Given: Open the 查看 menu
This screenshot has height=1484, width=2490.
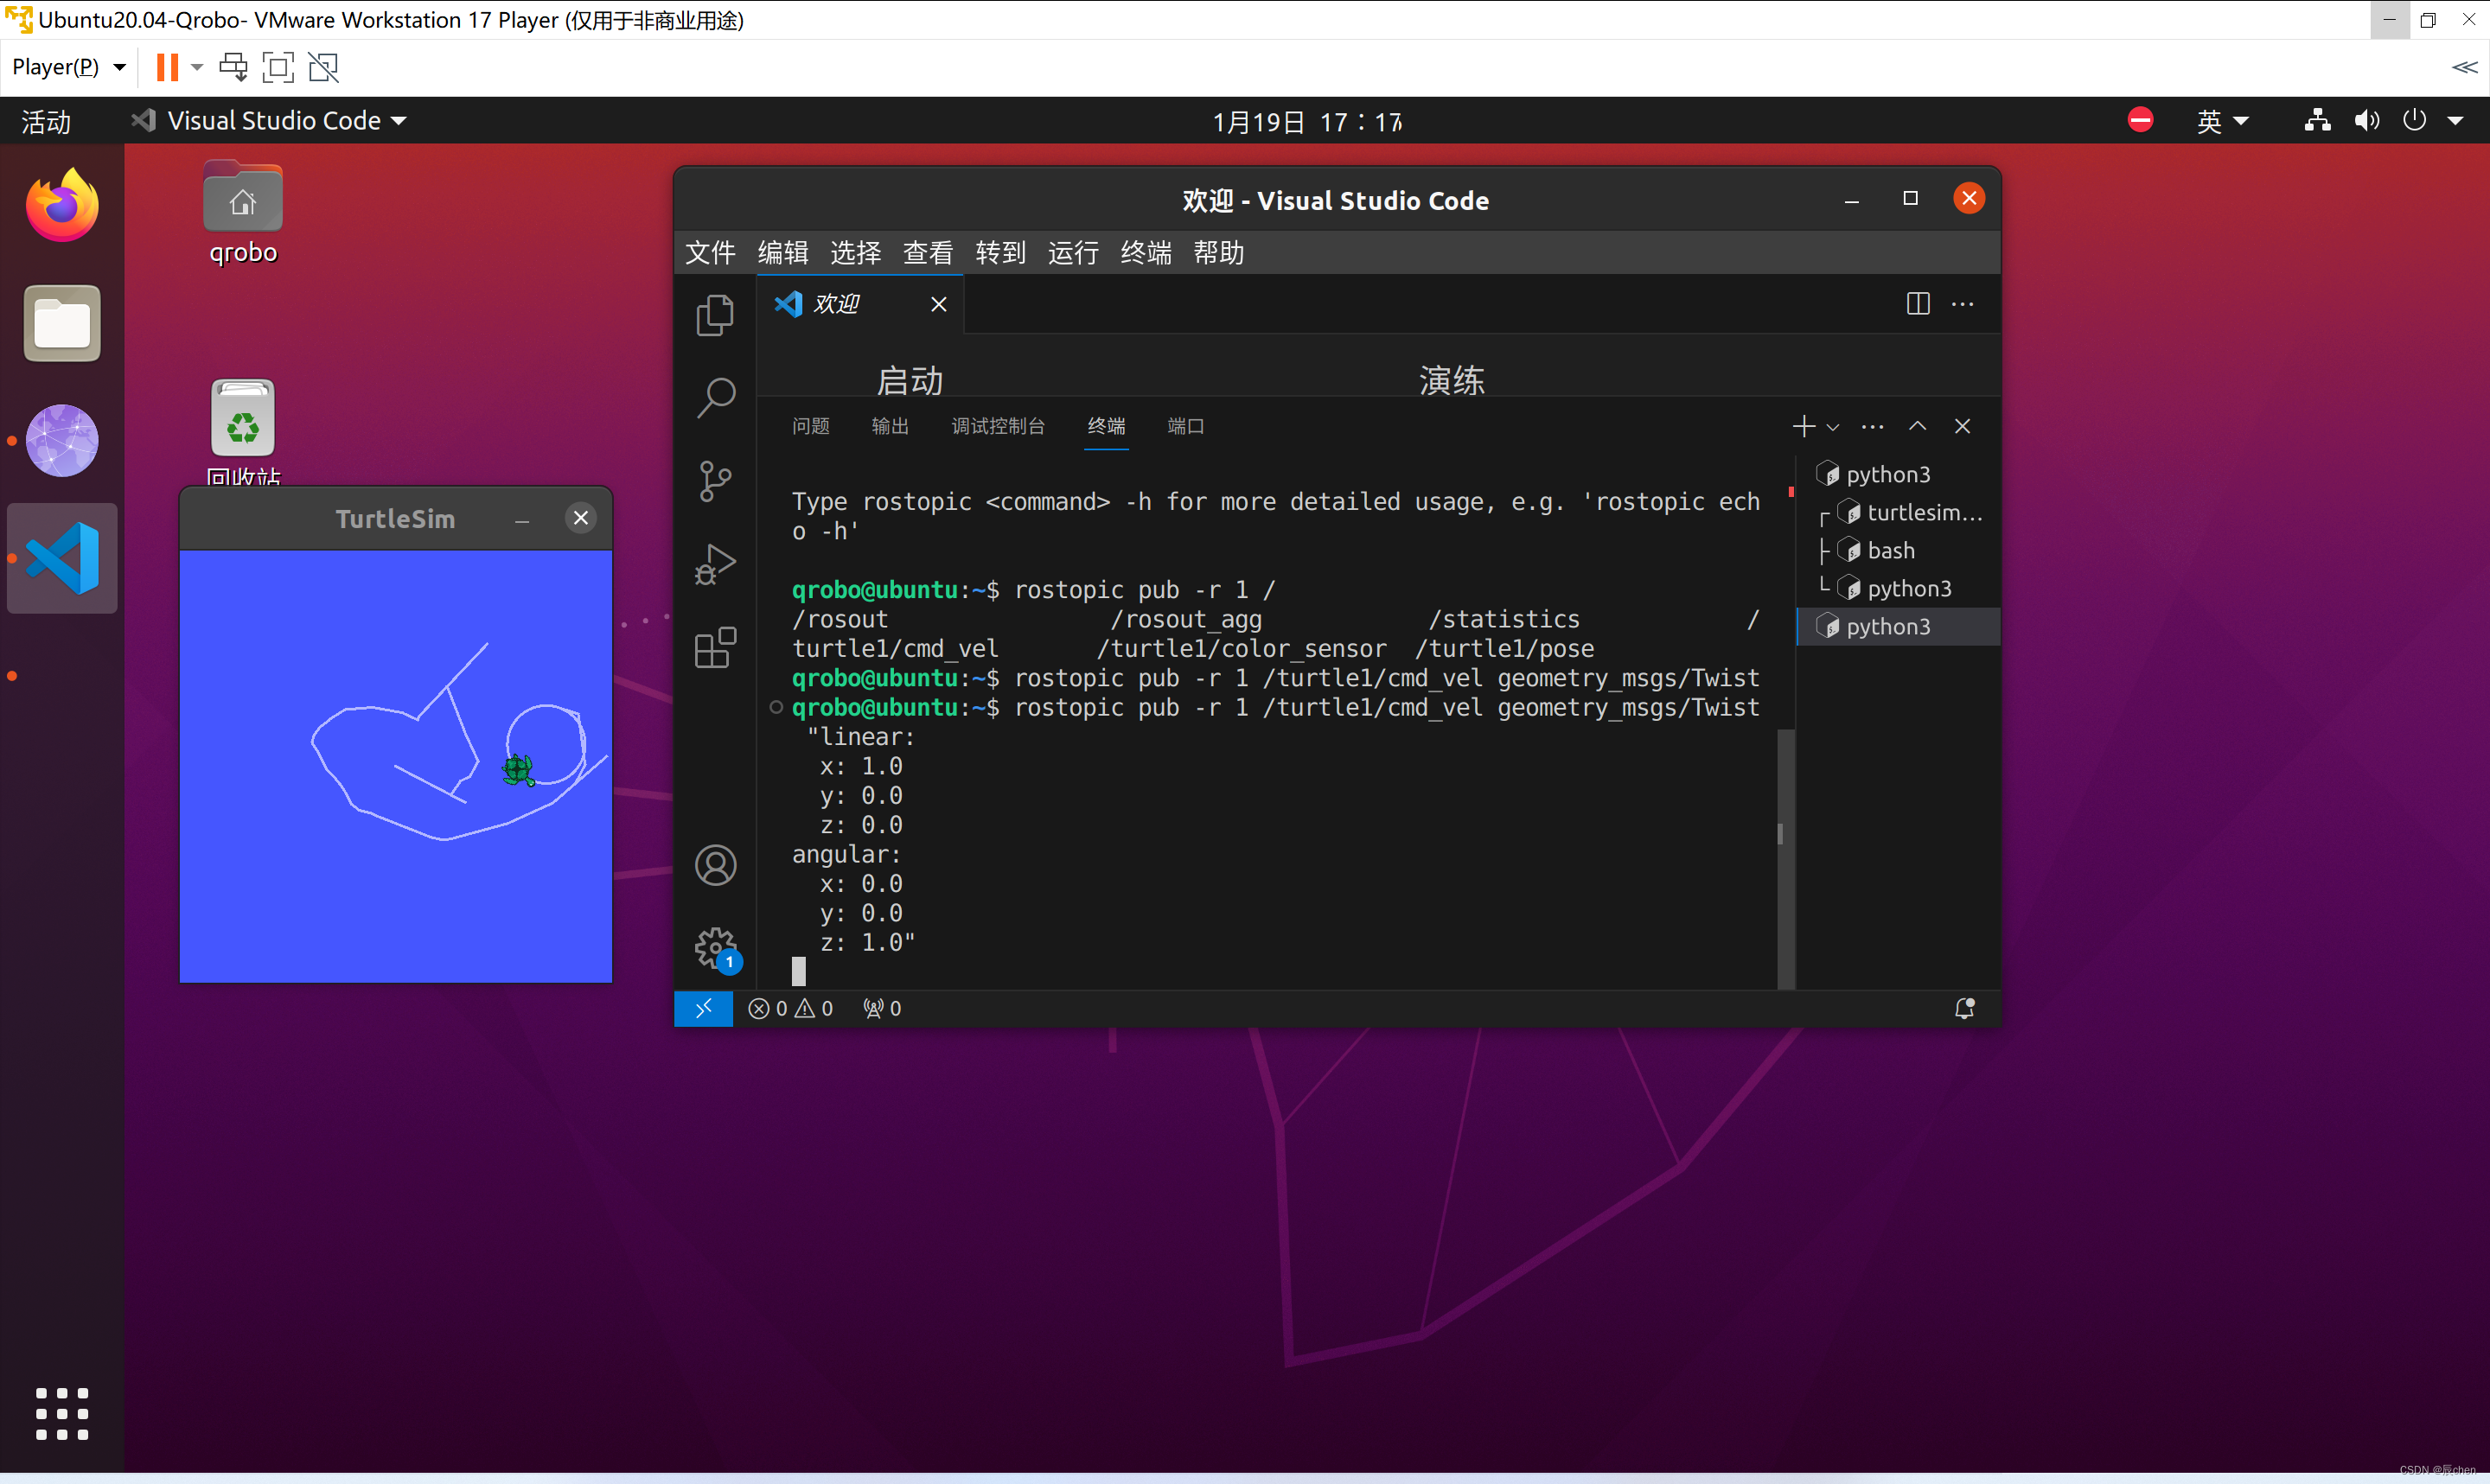Looking at the screenshot, I should [927, 253].
